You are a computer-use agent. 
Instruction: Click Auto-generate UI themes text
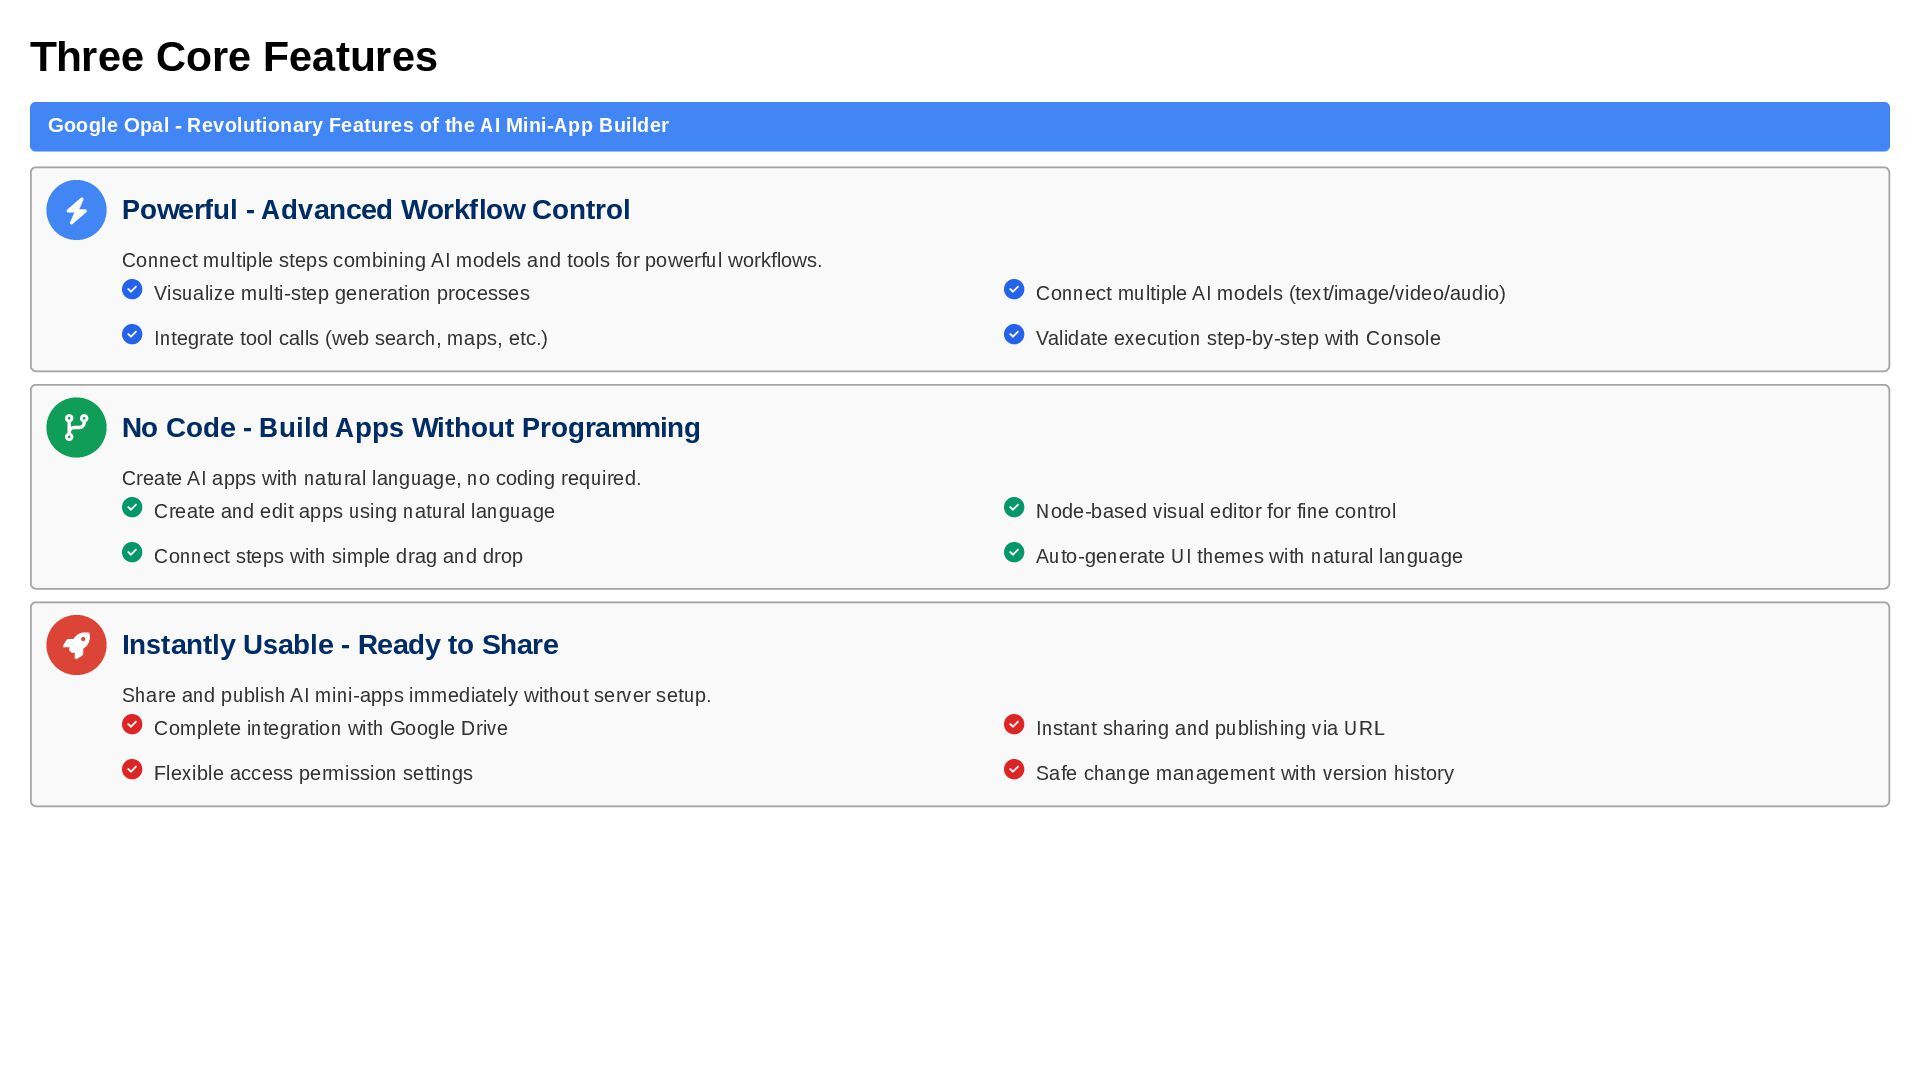pyautogui.click(x=1249, y=557)
